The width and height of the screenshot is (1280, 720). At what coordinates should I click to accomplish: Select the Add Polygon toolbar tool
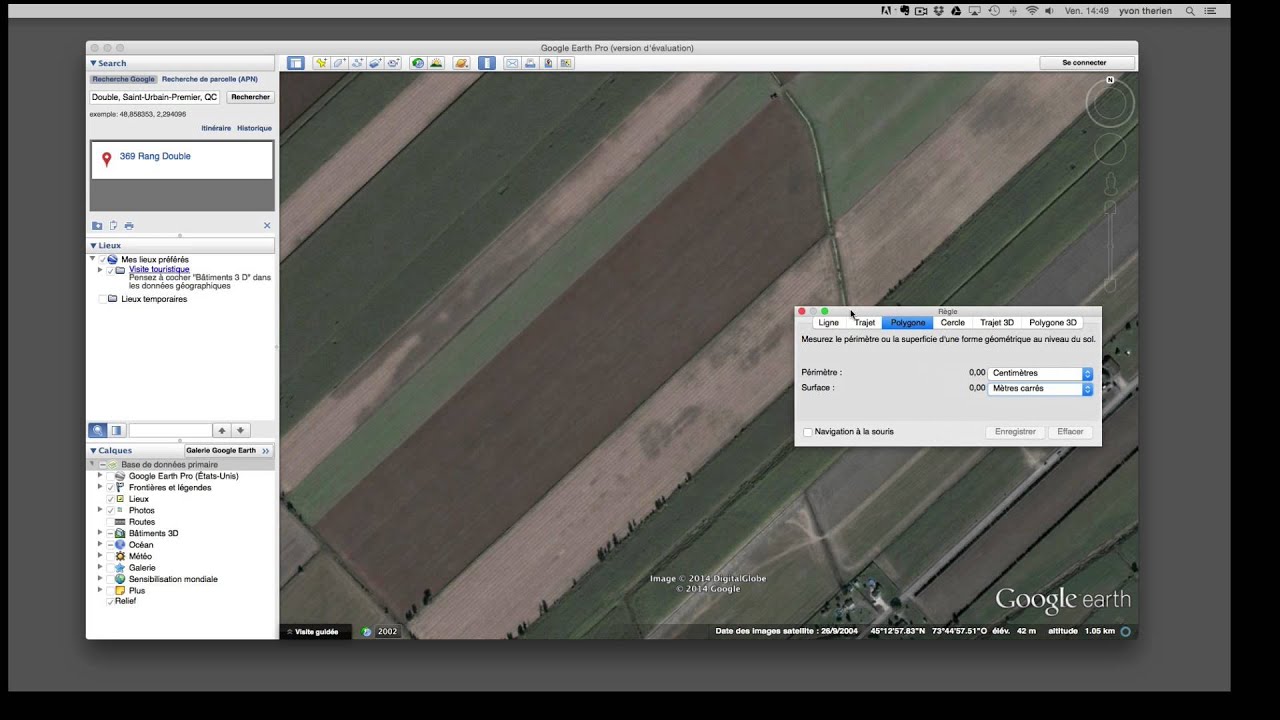click(340, 63)
